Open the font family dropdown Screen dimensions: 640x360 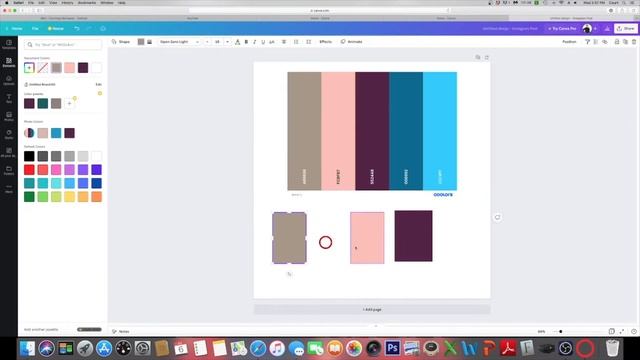[179, 42]
